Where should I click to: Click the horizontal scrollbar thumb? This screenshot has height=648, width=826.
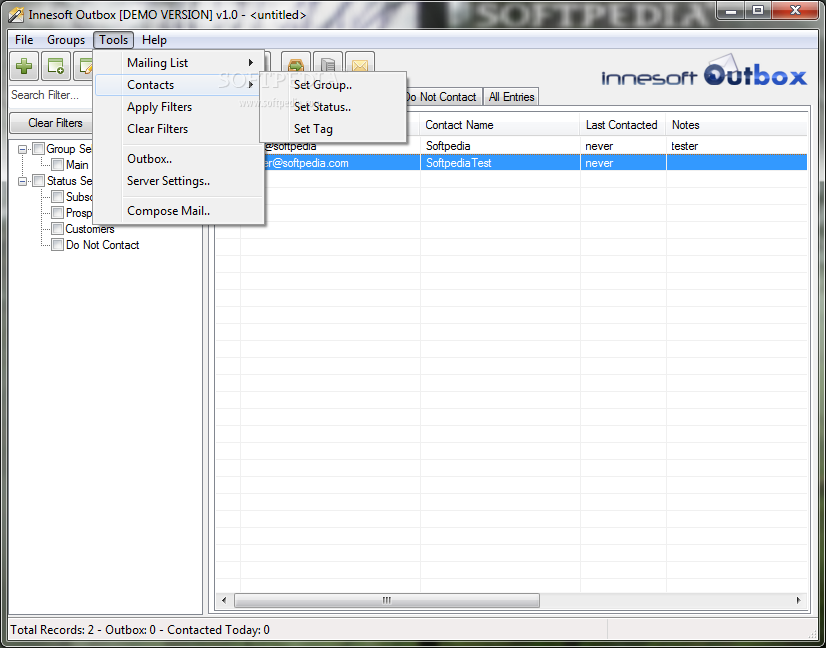coord(387,600)
